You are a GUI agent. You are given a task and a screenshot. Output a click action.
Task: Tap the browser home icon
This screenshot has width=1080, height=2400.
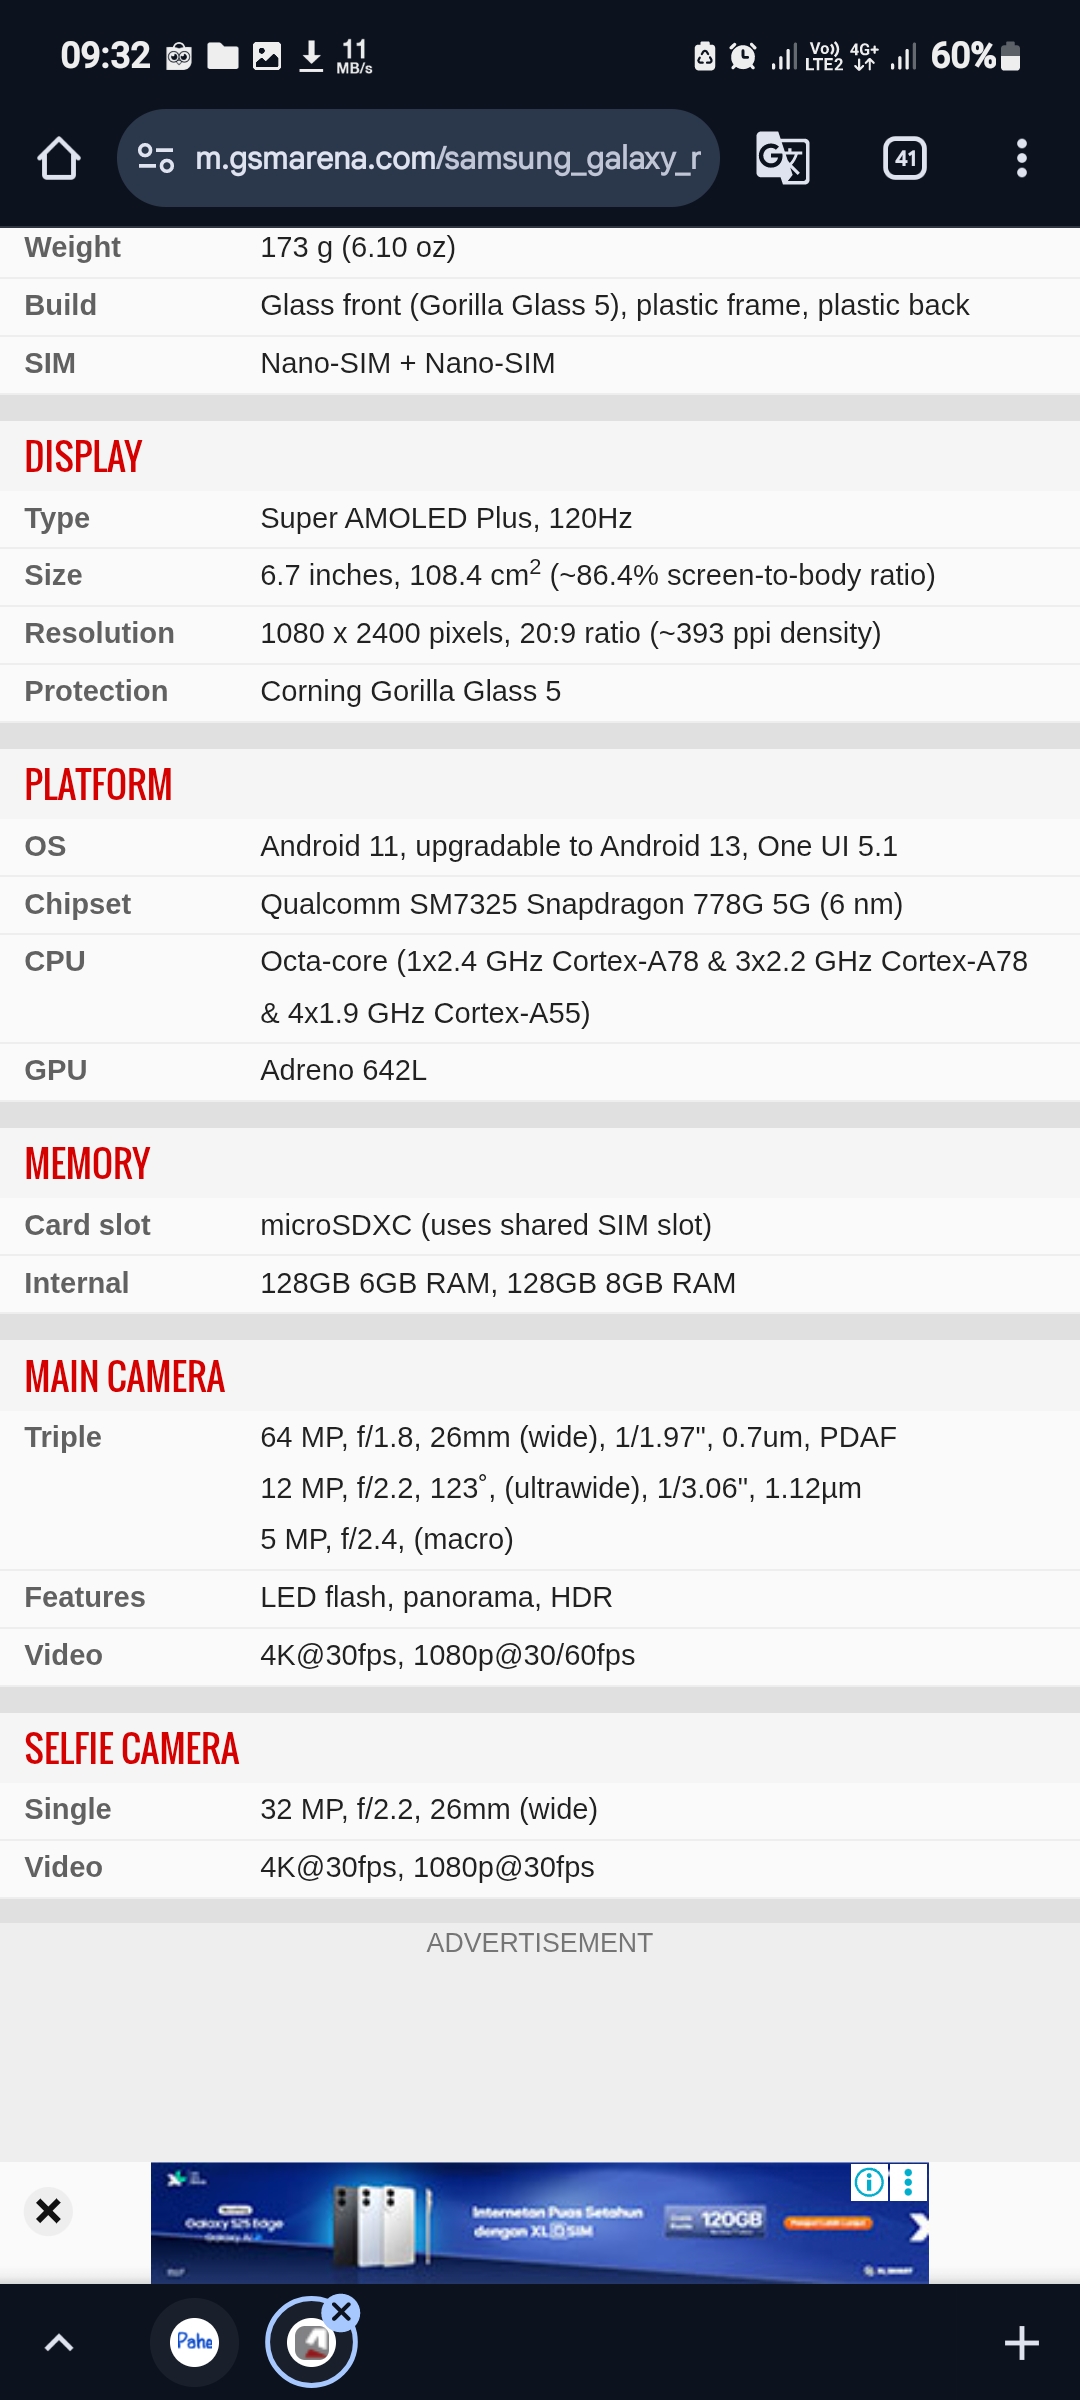[59, 158]
